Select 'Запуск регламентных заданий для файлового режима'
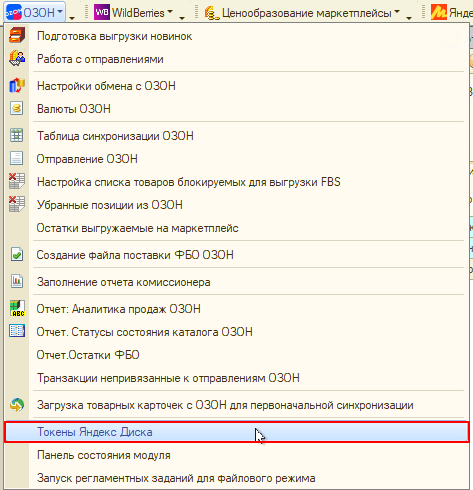Screen dimensions: 473x490 pos(236,478)
